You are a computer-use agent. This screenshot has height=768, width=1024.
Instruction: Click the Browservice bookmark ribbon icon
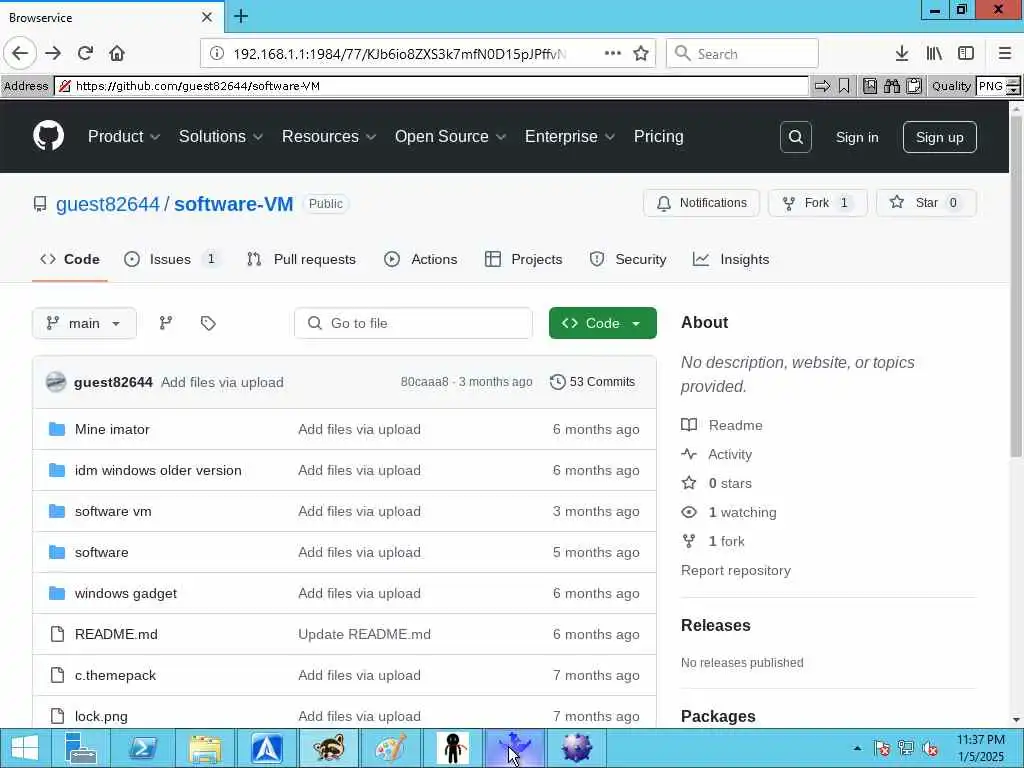click(844, 86)
